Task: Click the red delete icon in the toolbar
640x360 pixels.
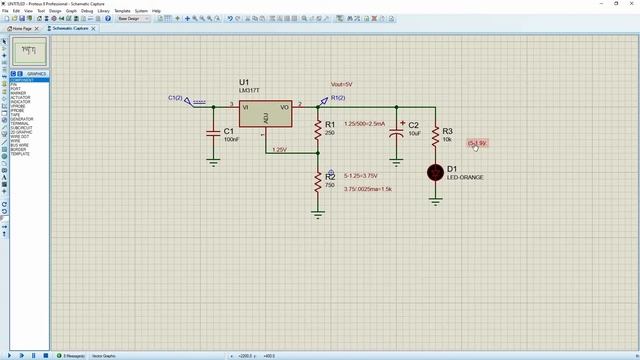Action: pos(374,18)
